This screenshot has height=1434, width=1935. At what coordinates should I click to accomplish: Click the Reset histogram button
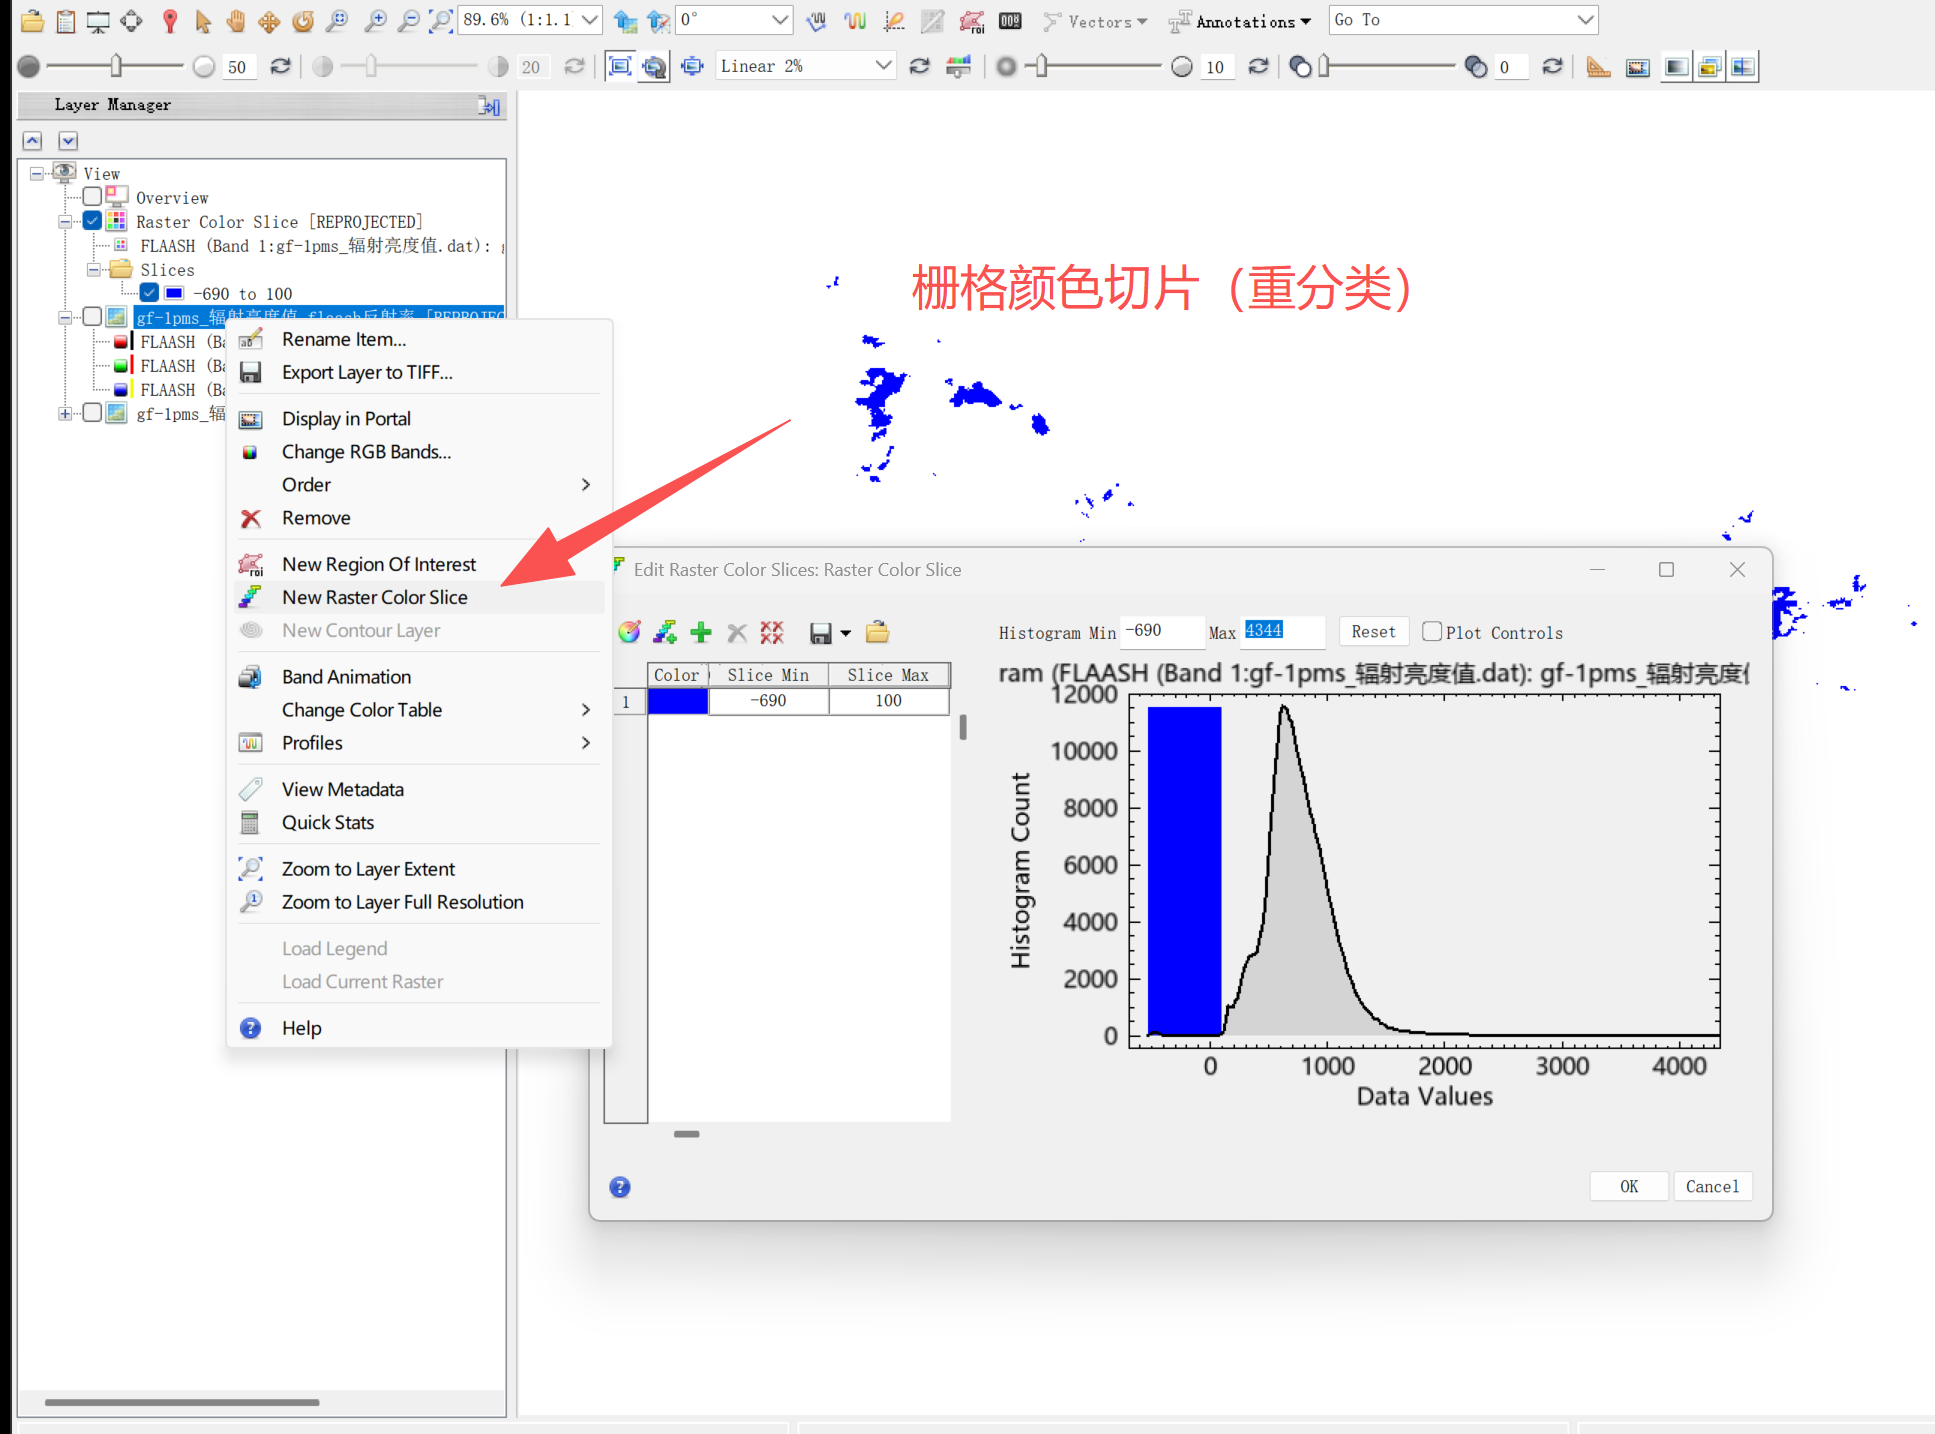coord(1373,632)
